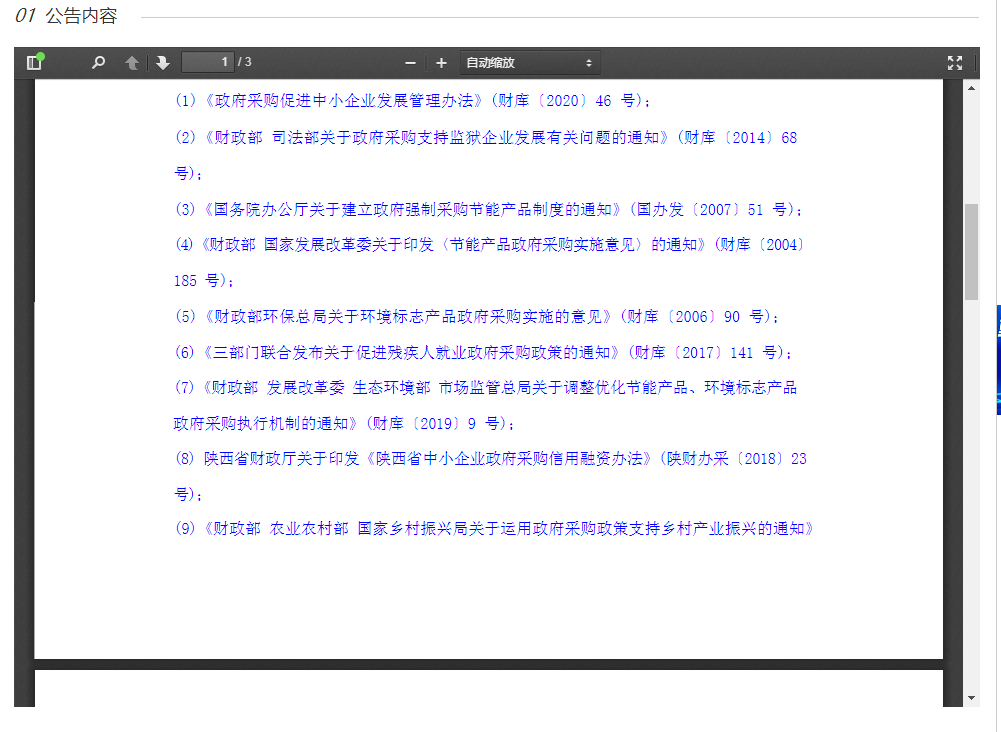Zoom out using the minus button
Image resolution: width=1001 pixels, height=732 pixels.
[x=410, y=63]
